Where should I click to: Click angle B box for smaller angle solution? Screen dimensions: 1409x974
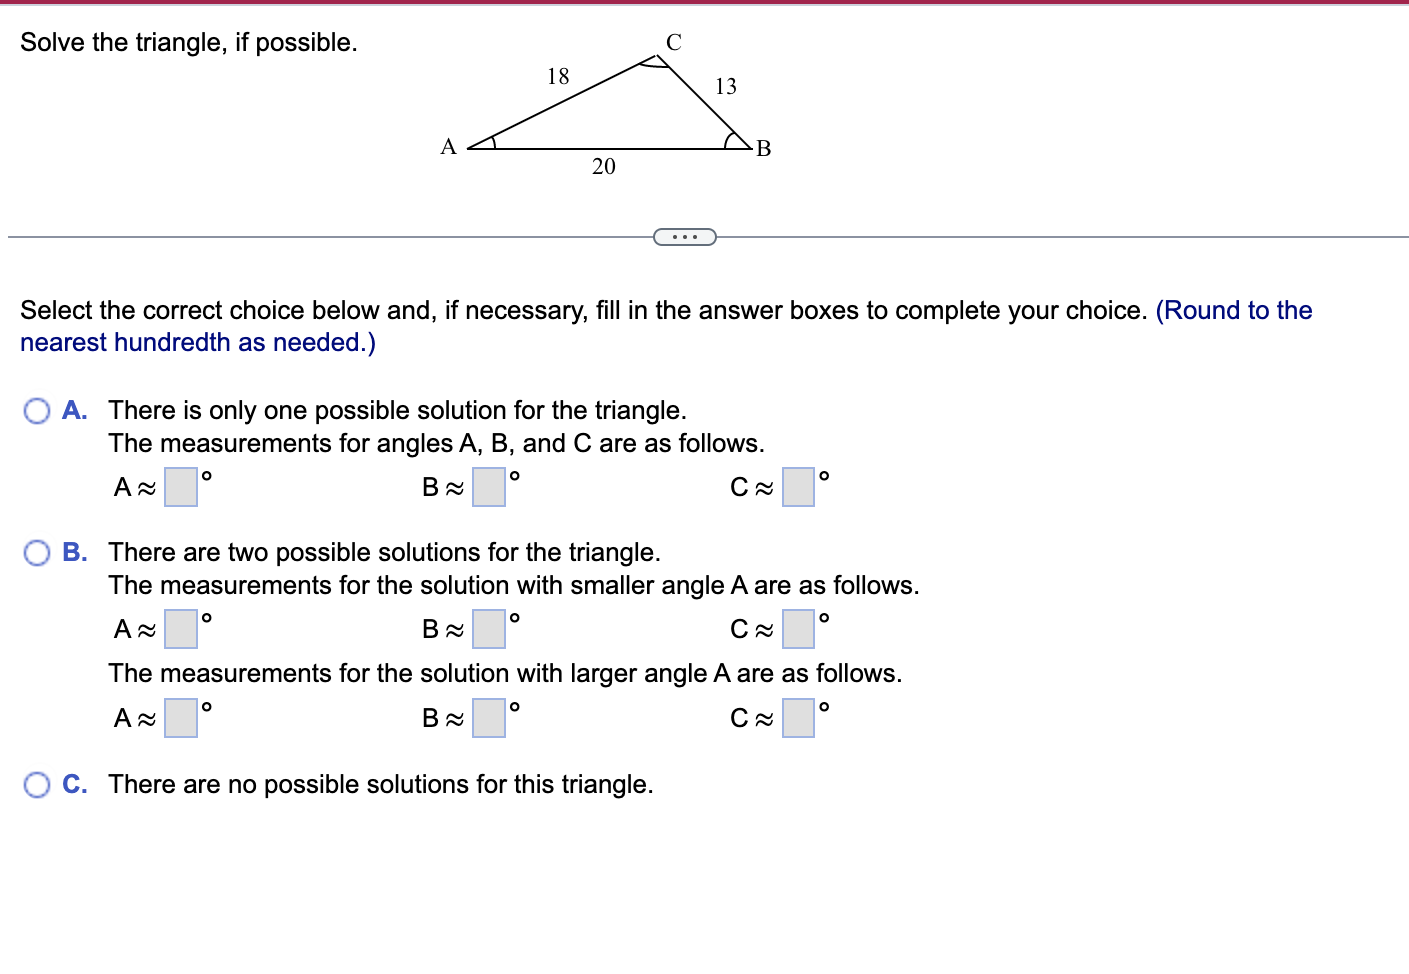click(x=489, y=630)
